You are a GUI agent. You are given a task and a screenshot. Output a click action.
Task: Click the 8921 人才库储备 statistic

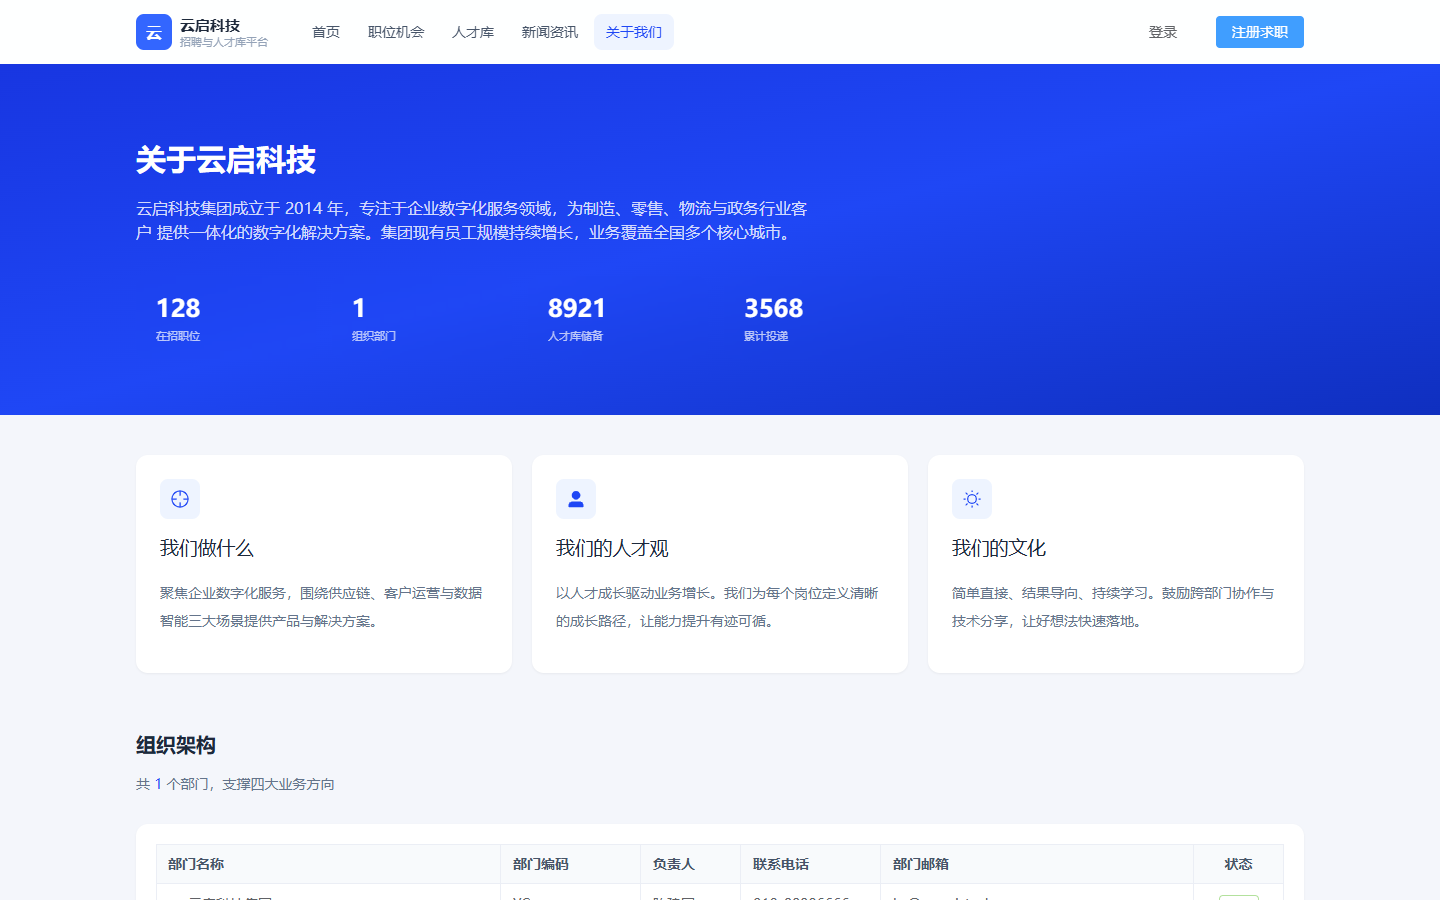tap(577, 318)
